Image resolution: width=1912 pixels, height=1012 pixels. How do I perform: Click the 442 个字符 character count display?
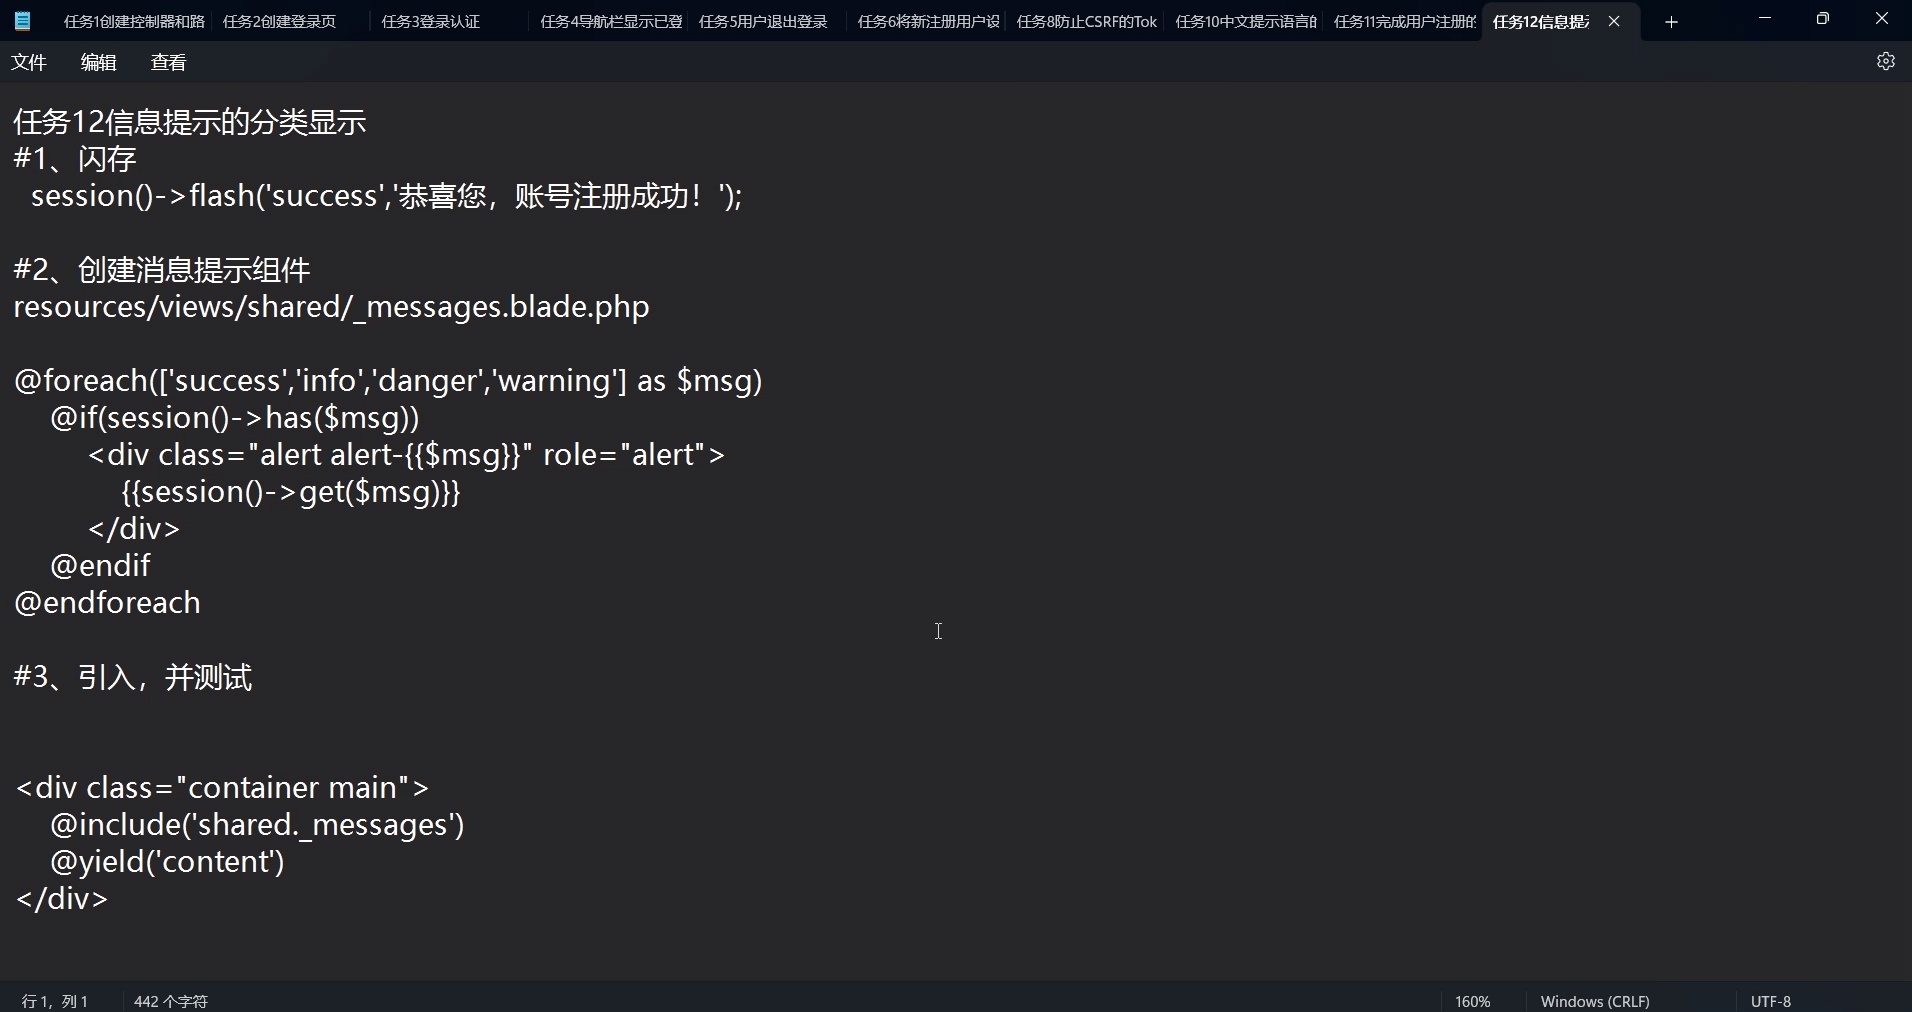(x=169, y=1000)
